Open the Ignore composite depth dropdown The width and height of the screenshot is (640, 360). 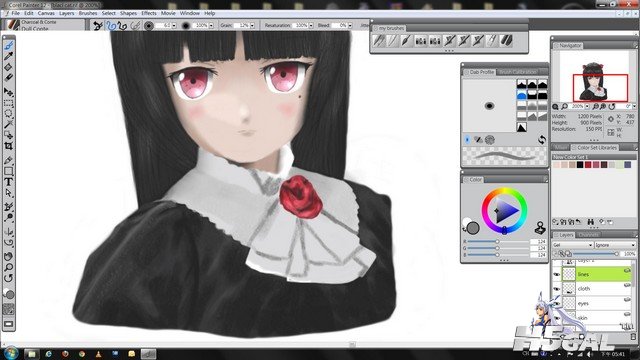click(615, 245)
